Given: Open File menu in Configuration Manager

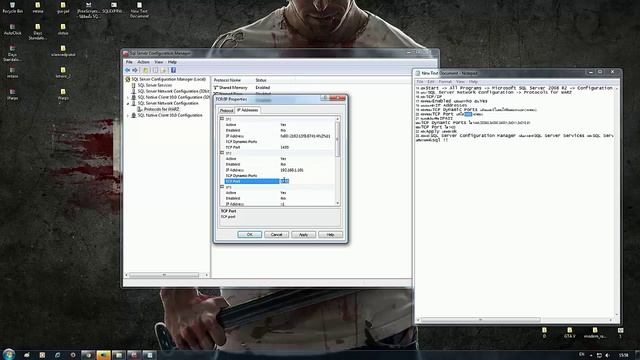Looking at the screenshot, I should (129, 62).
